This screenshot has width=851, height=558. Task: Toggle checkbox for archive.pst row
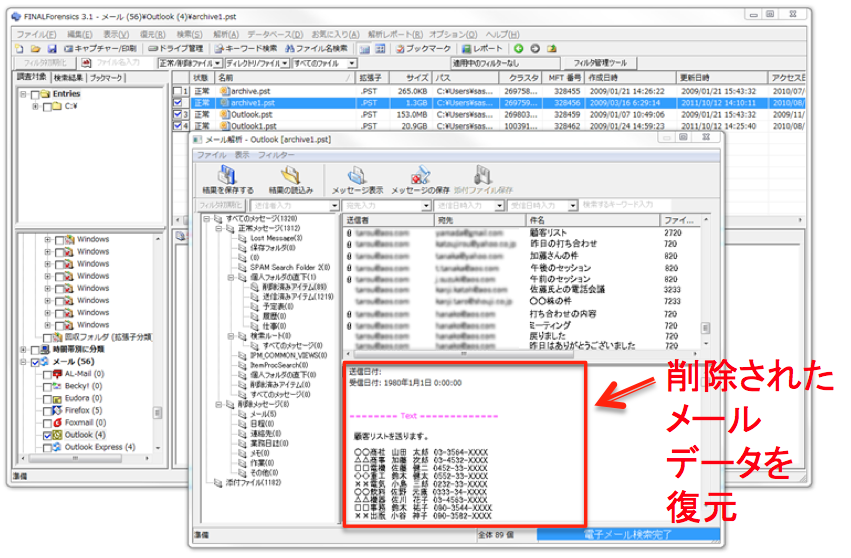(x=177, y=91)
